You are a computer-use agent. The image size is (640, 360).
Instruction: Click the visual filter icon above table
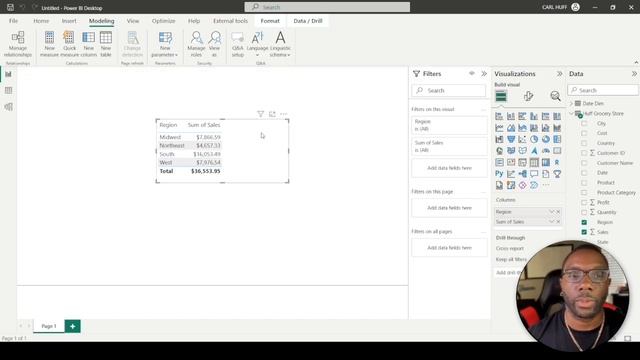260,114
